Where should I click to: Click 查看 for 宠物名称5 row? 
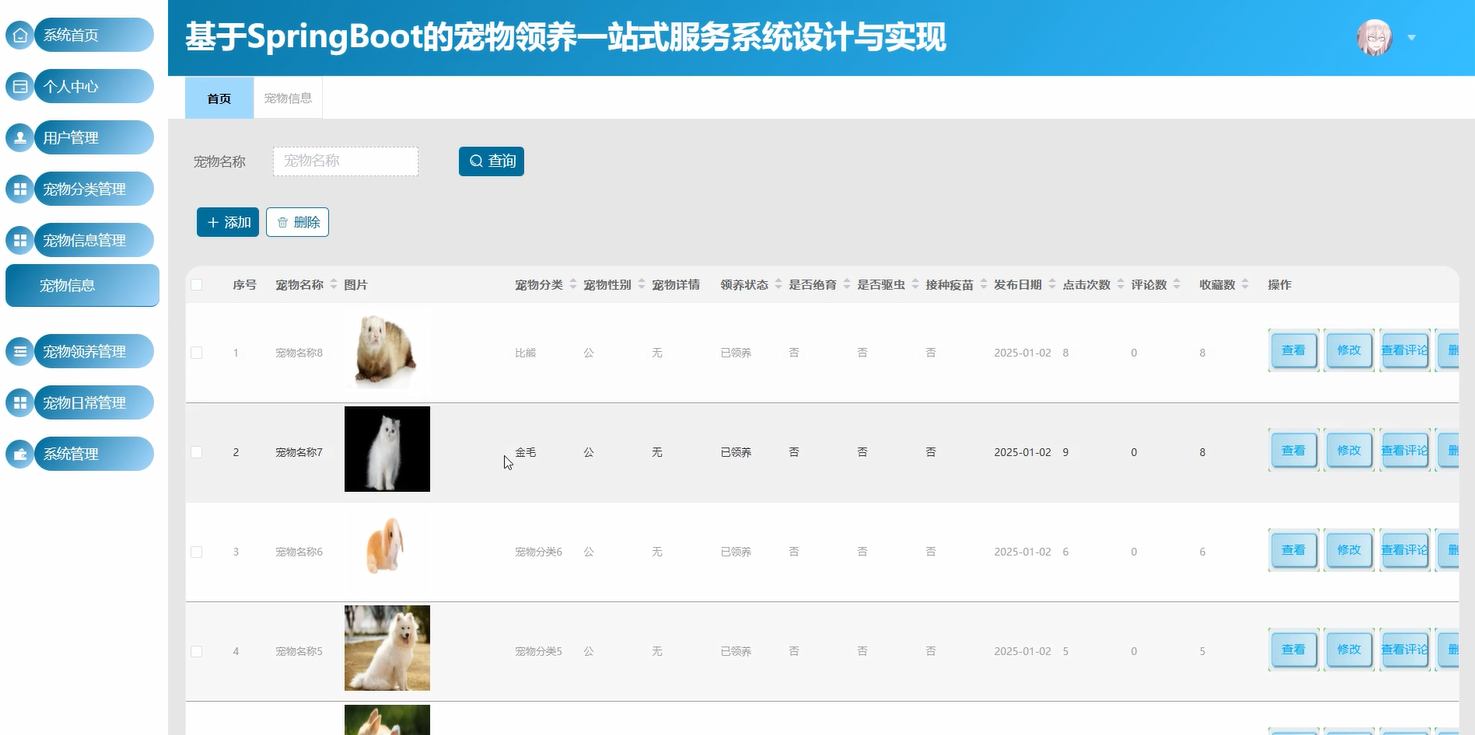coord(1293,649)
